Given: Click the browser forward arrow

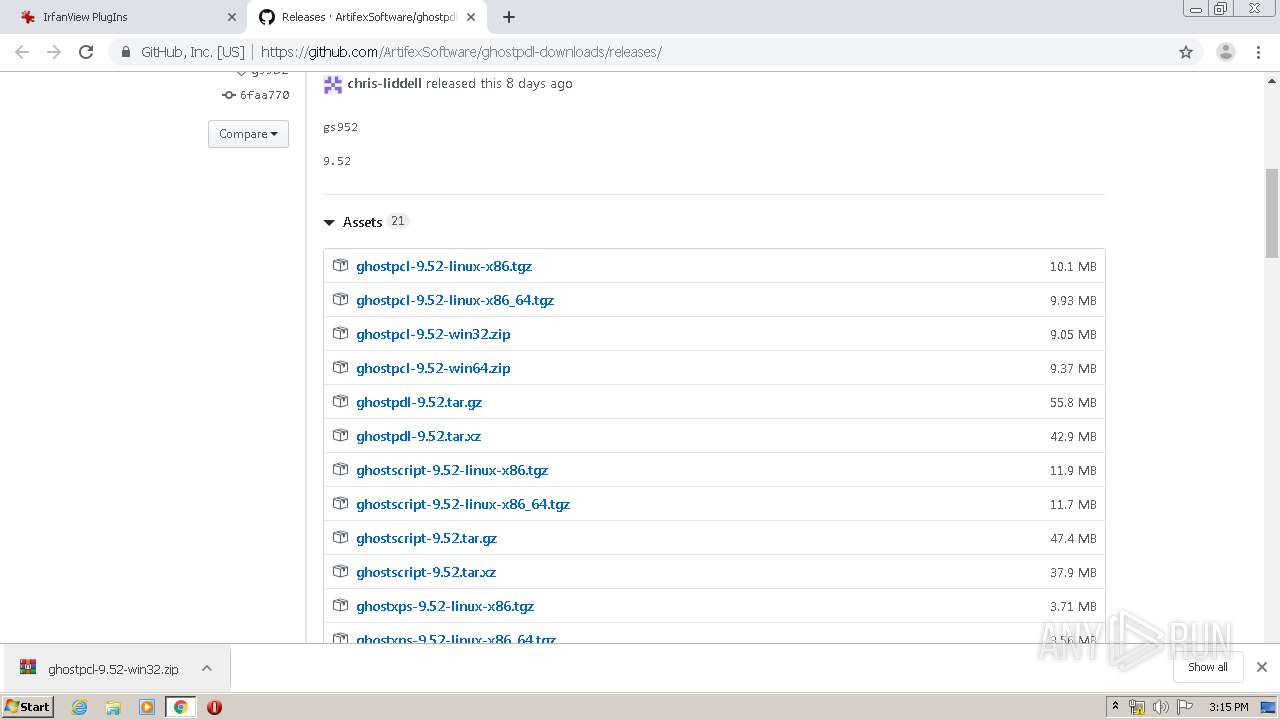Looking at the screenshot, I should 54,52.
